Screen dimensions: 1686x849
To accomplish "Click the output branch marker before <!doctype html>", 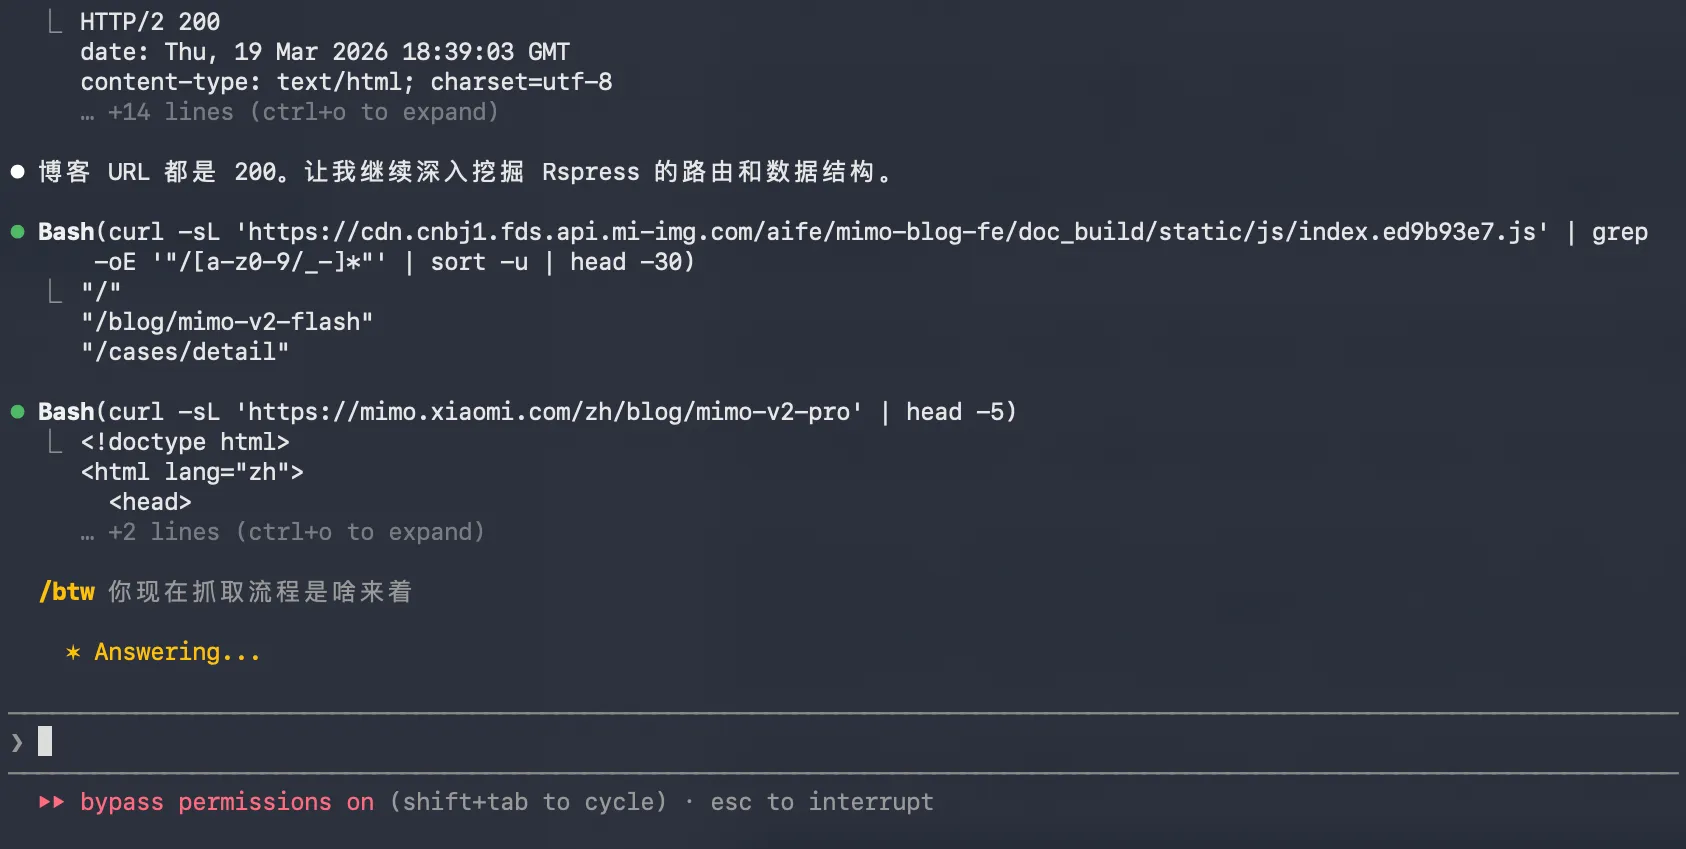I will pos(55,442).
